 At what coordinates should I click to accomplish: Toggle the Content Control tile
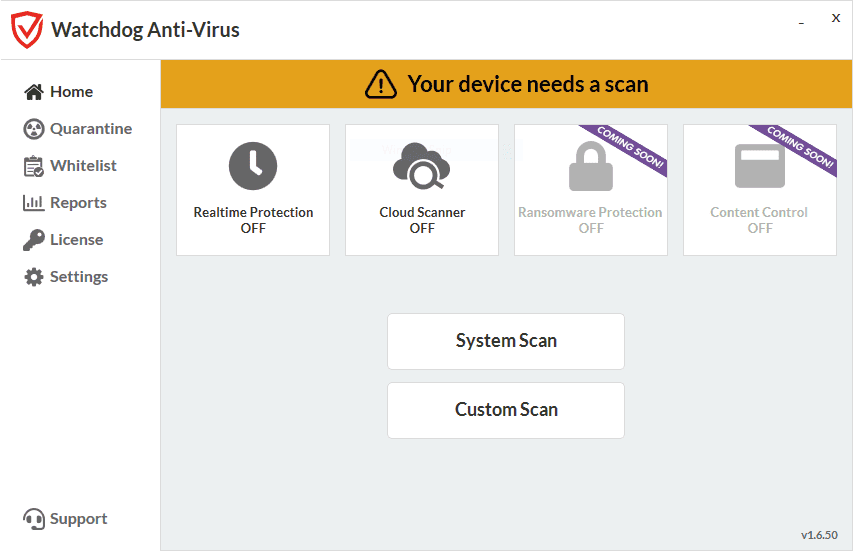(x=760, y=190)
